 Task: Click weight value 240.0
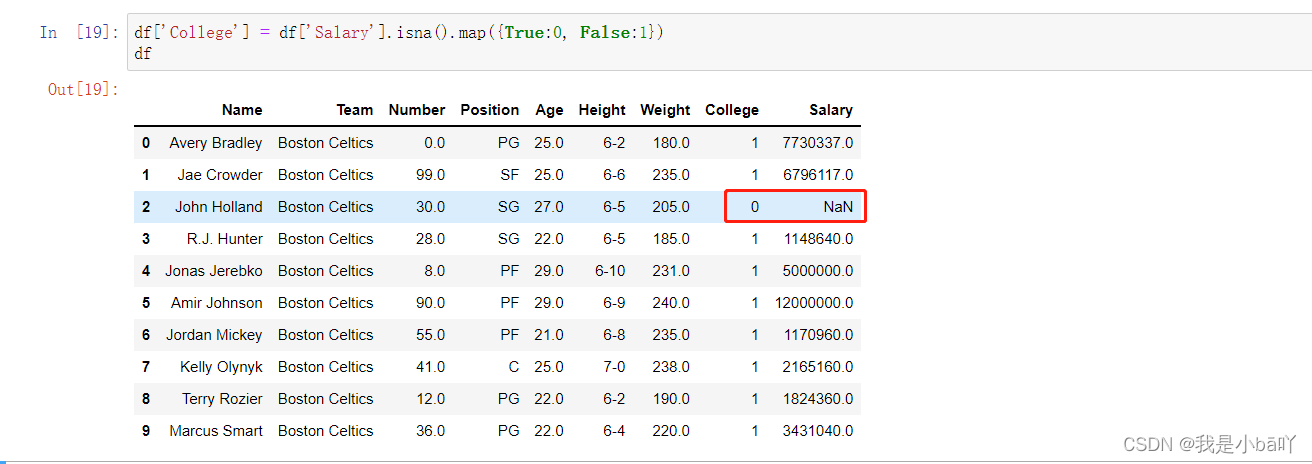point(671,303)
